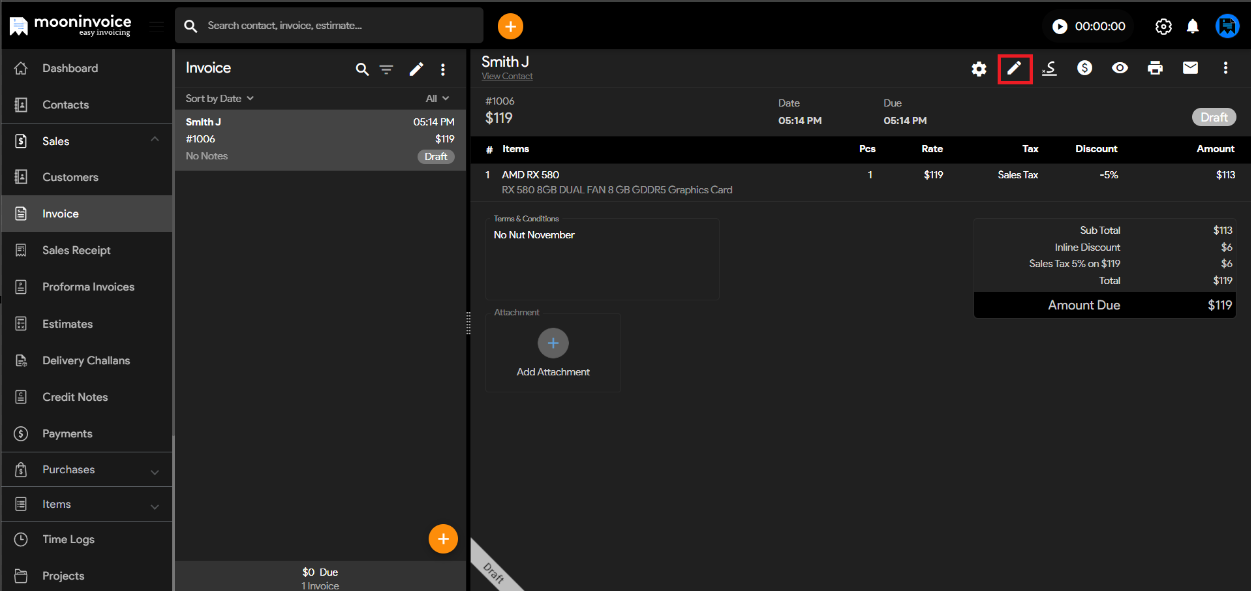The height and width of the screenshot is (591, 1251).
Task: Expand the Purchases section
Action: pyautogui.click(x=86, y=469)
